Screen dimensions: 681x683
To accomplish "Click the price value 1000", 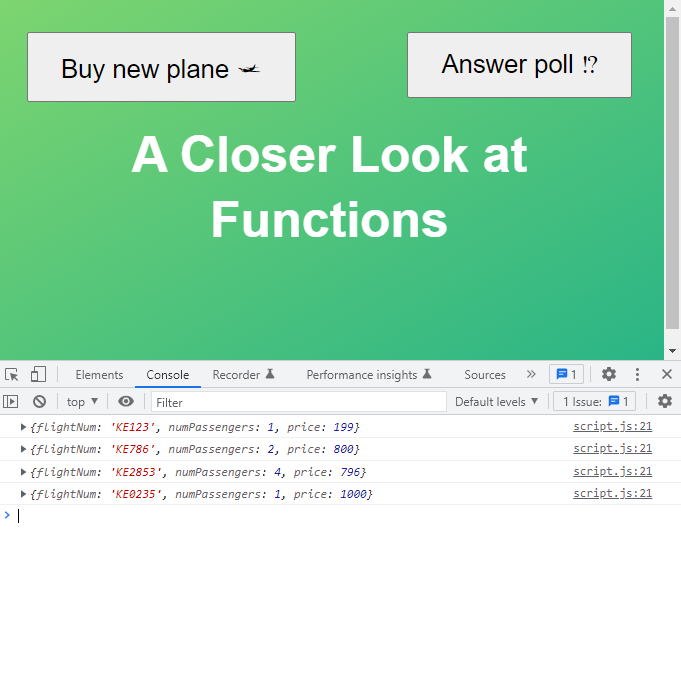I will [x=353, y=494].
